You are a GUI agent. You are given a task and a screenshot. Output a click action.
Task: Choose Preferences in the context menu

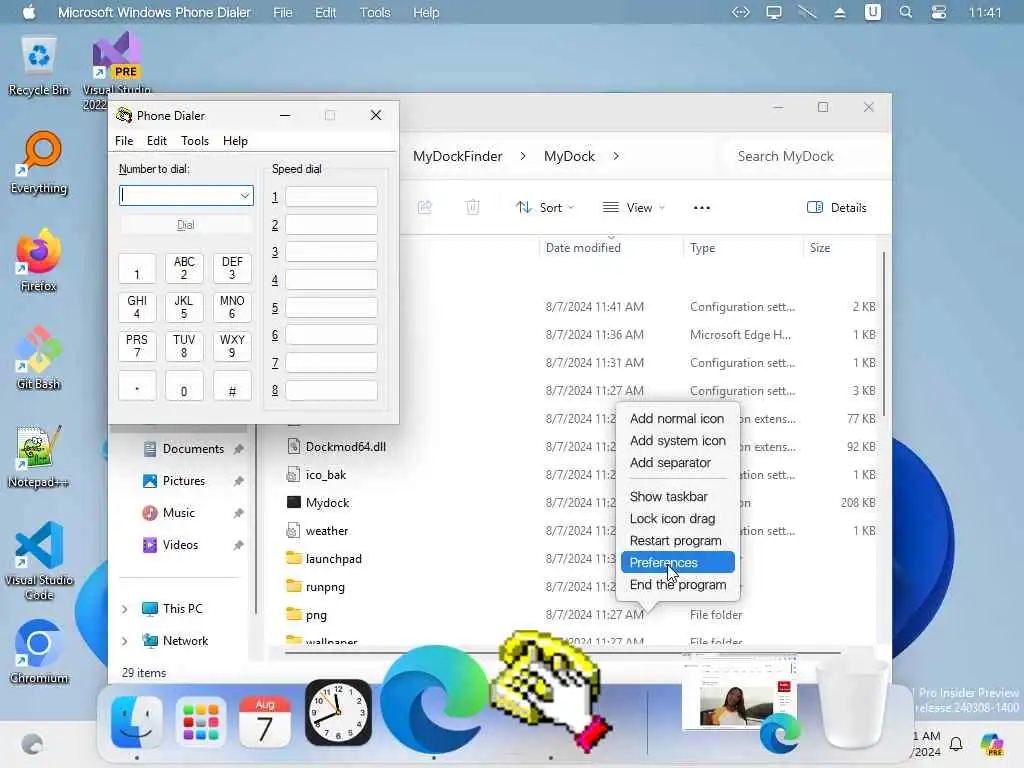coord(678,562)
